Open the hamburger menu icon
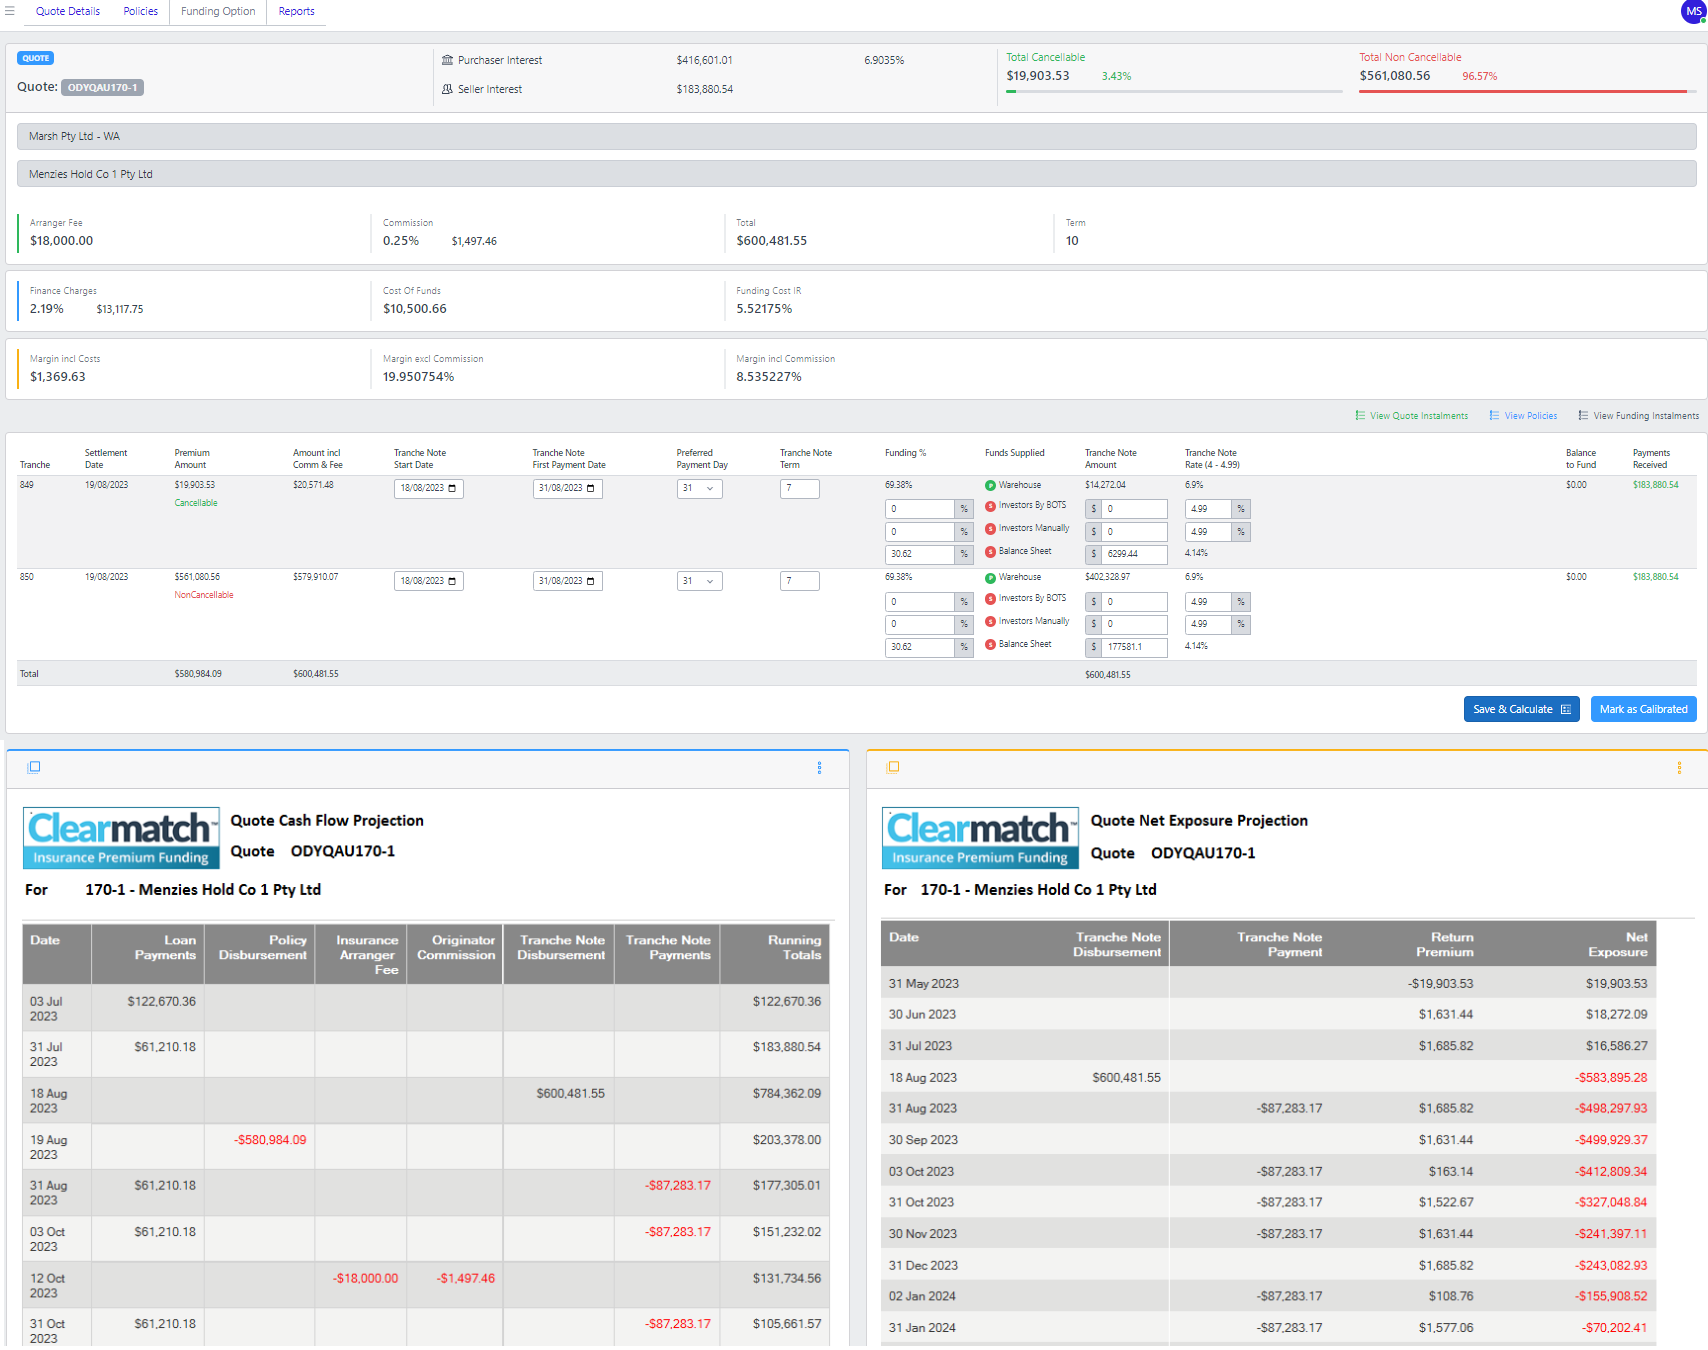 [10, 11]
